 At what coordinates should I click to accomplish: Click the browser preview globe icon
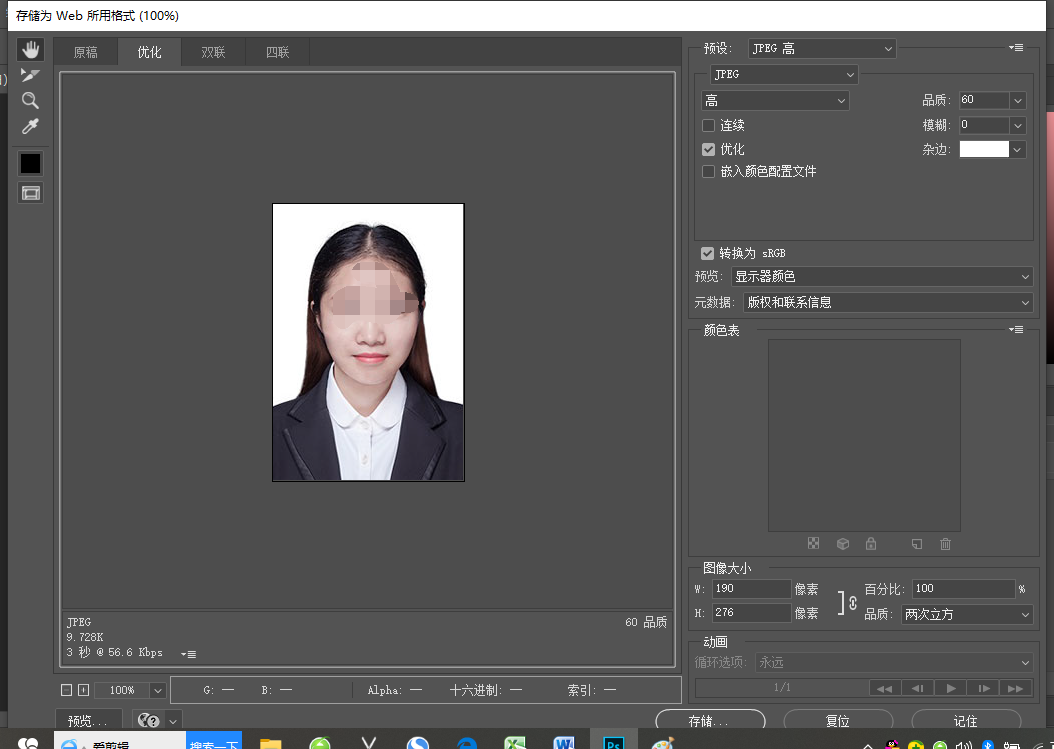[x=149, y=720]
